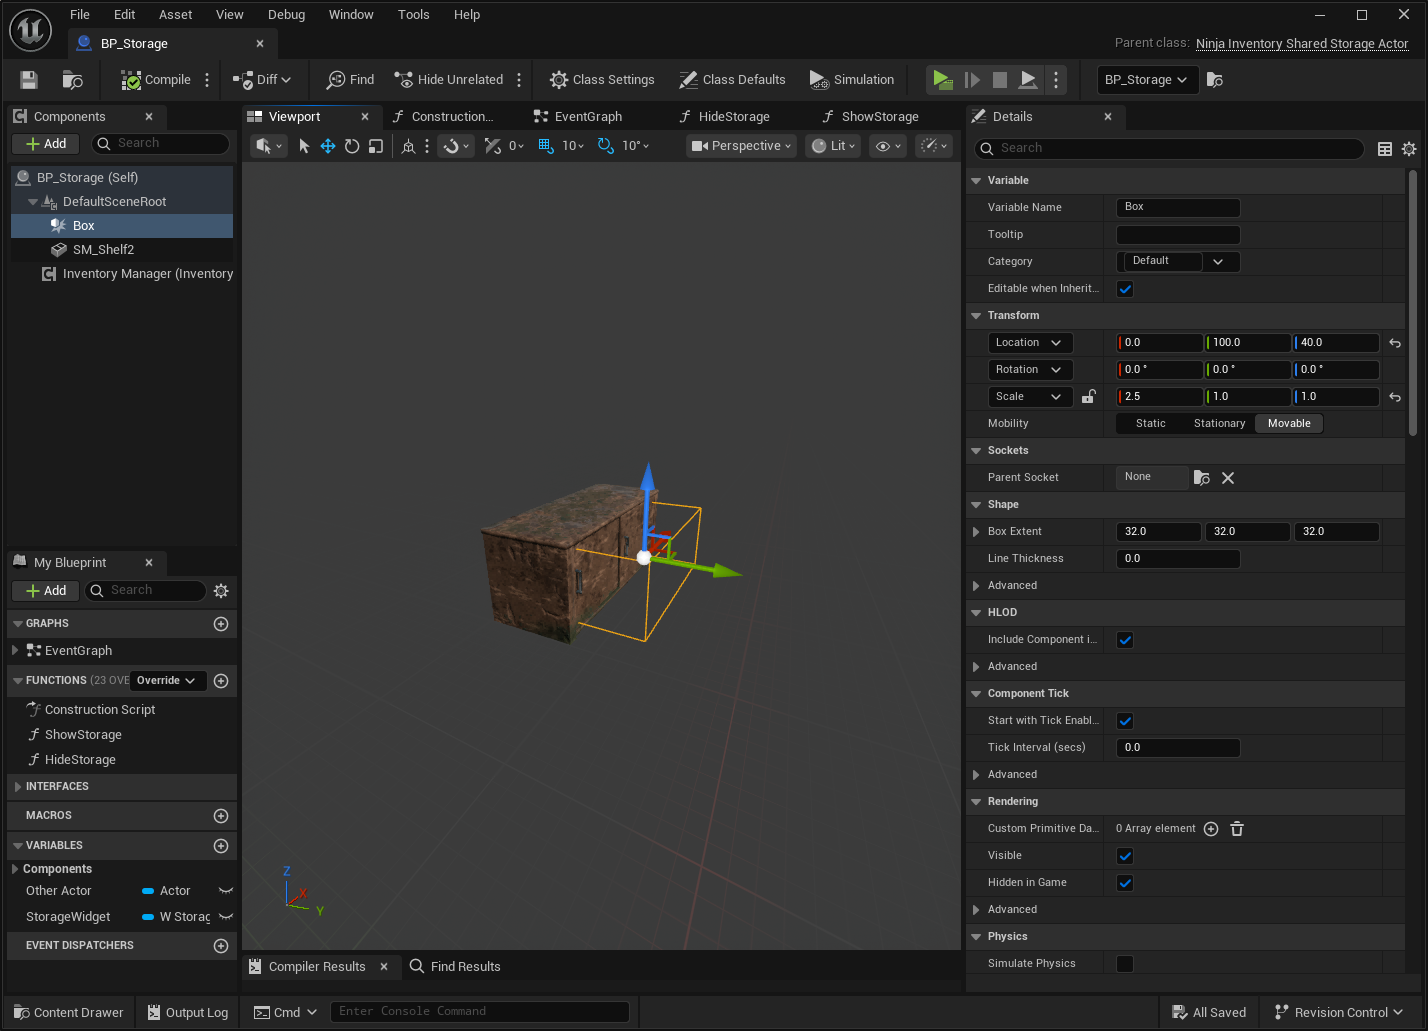
Task: Click the Compile button
Action: [x=156, y=80]
